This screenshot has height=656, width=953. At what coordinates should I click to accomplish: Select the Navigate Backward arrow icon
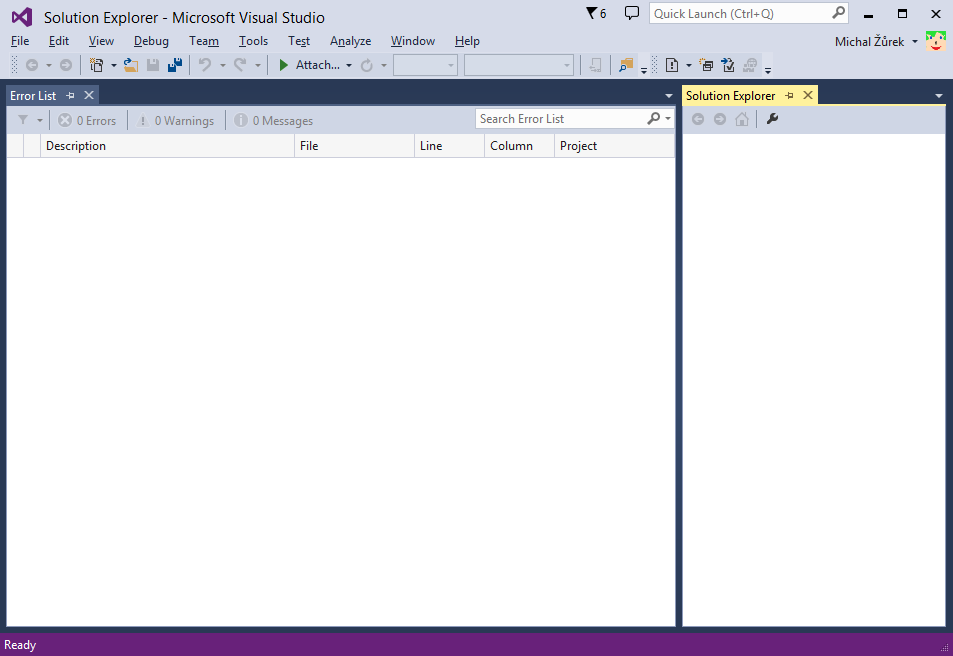coord(34,65)
